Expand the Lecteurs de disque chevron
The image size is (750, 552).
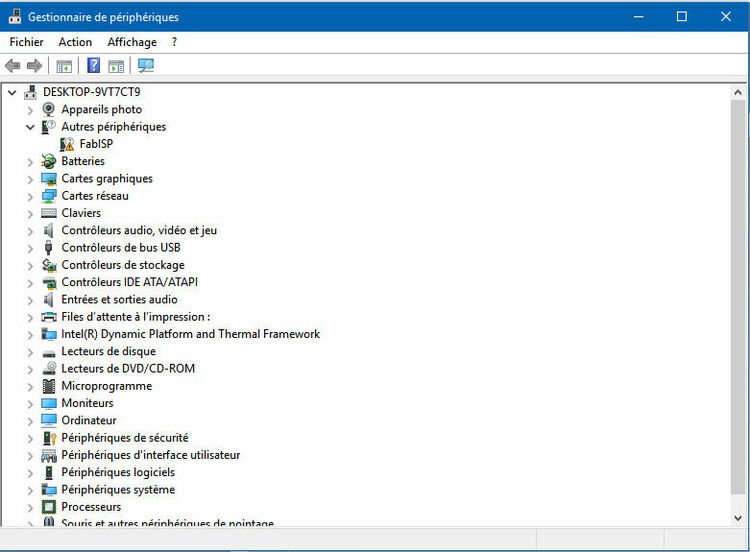(30, 352)
